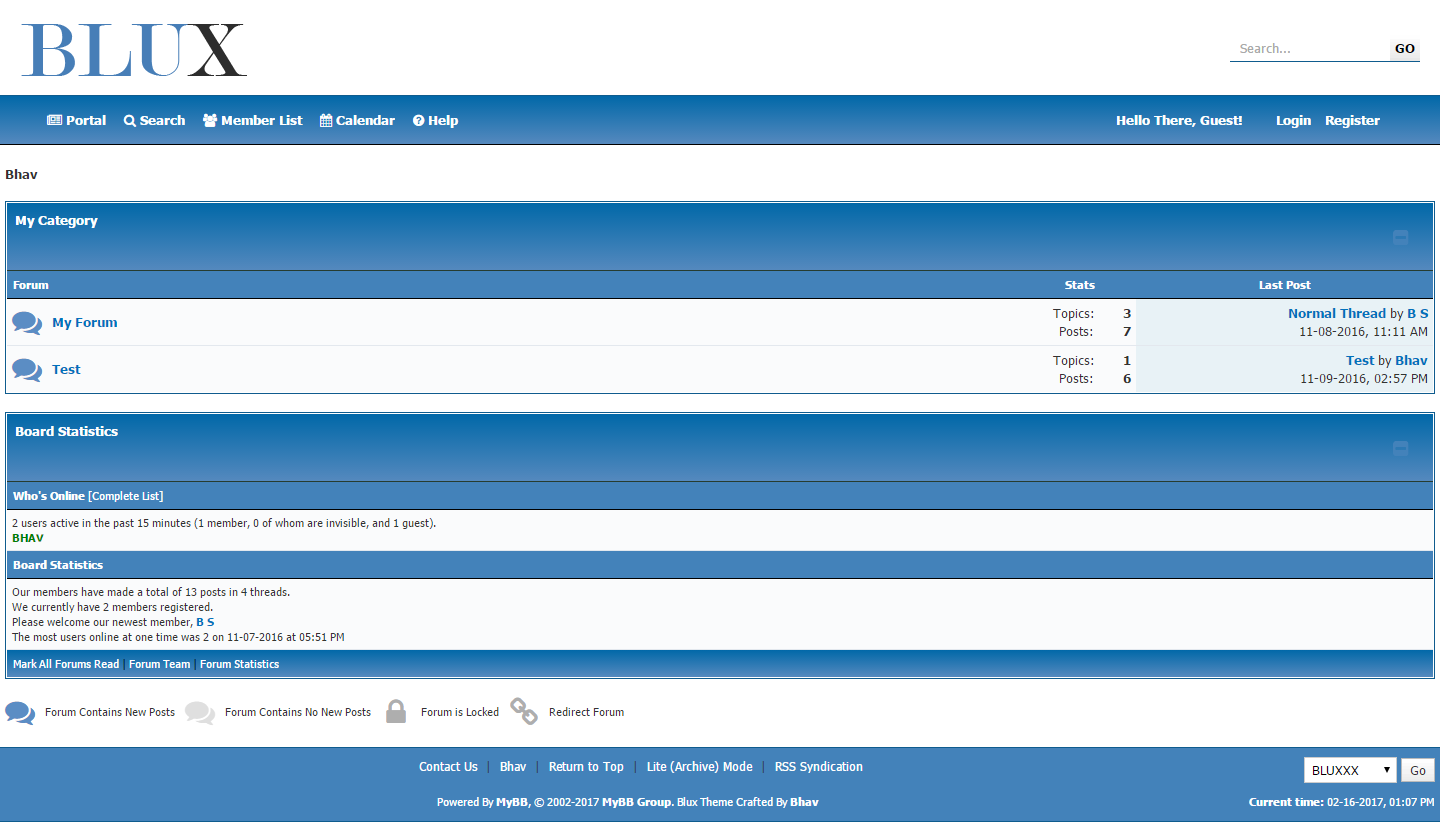Click the Help question mark icon
The image size is (1440, 822).
(x=419, y=121)
